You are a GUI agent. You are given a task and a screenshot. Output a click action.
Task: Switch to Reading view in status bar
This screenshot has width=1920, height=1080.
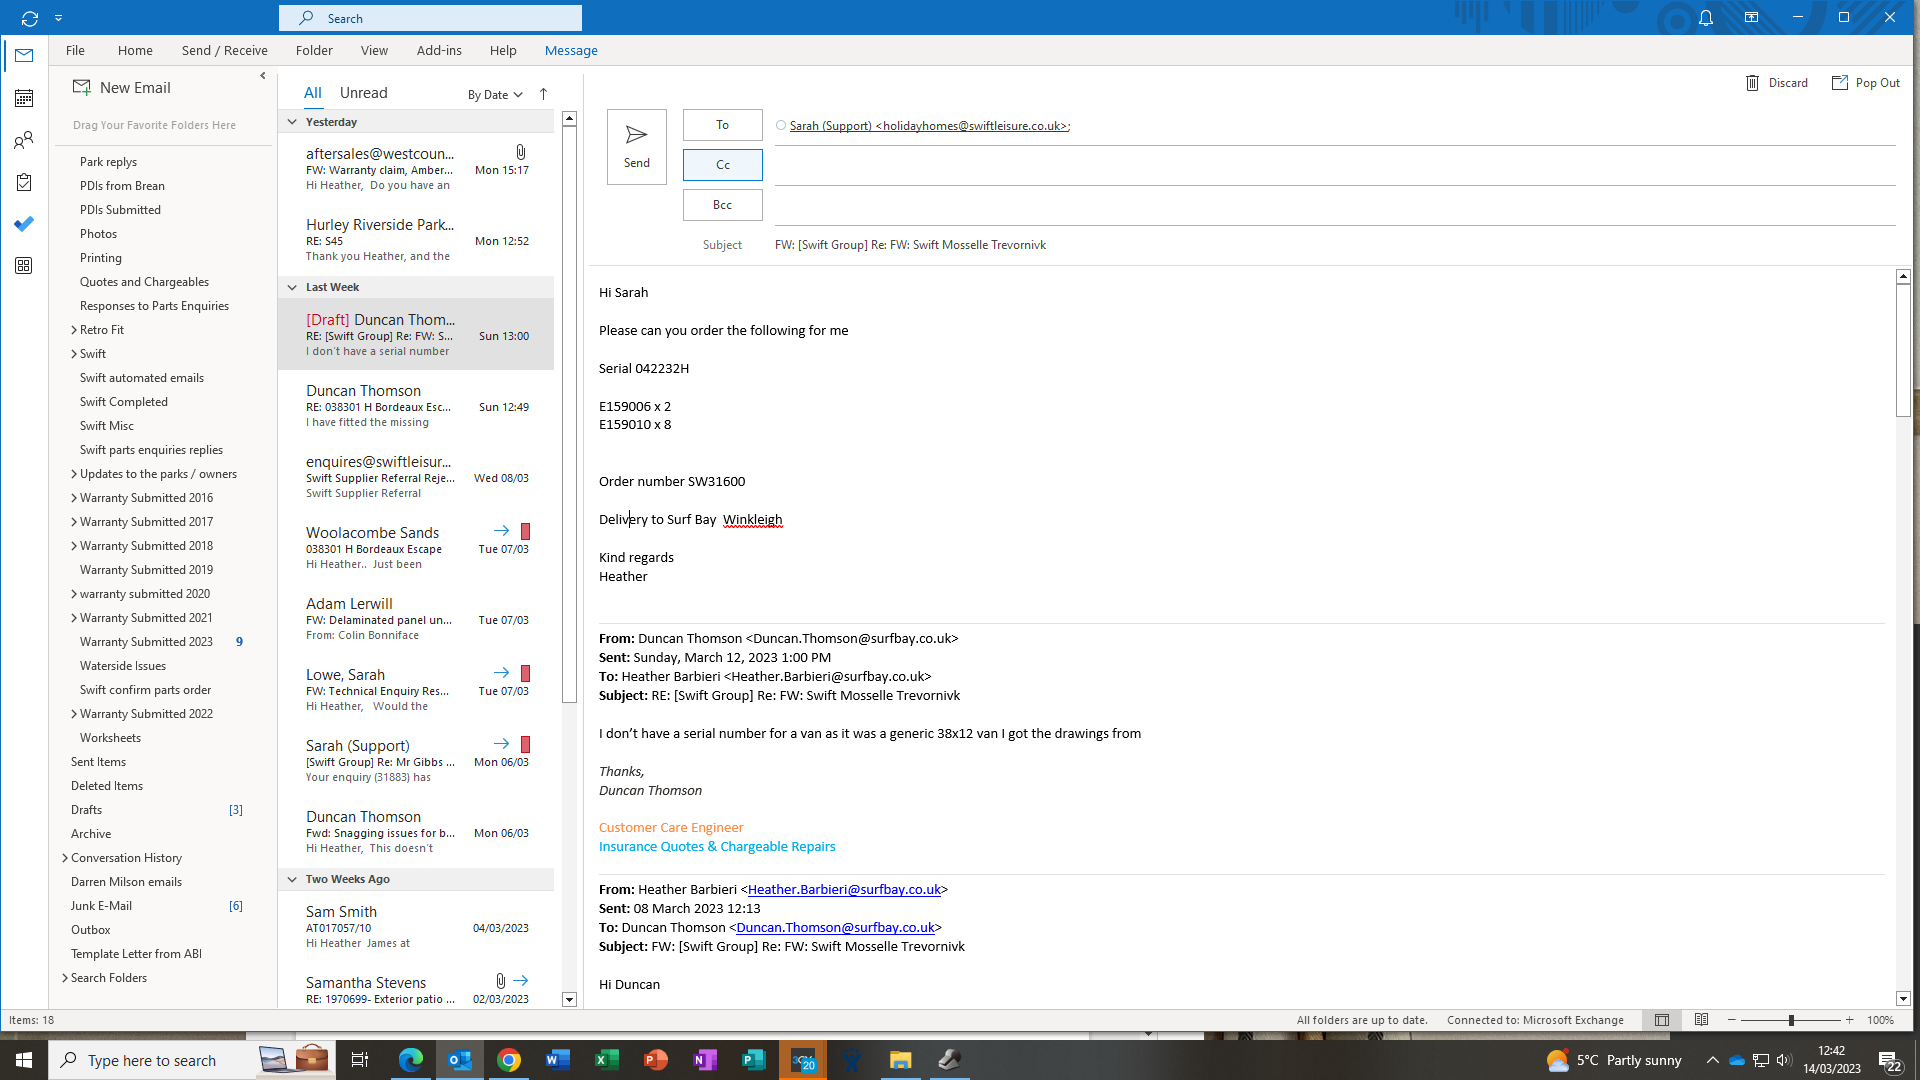[1701, 1020]
